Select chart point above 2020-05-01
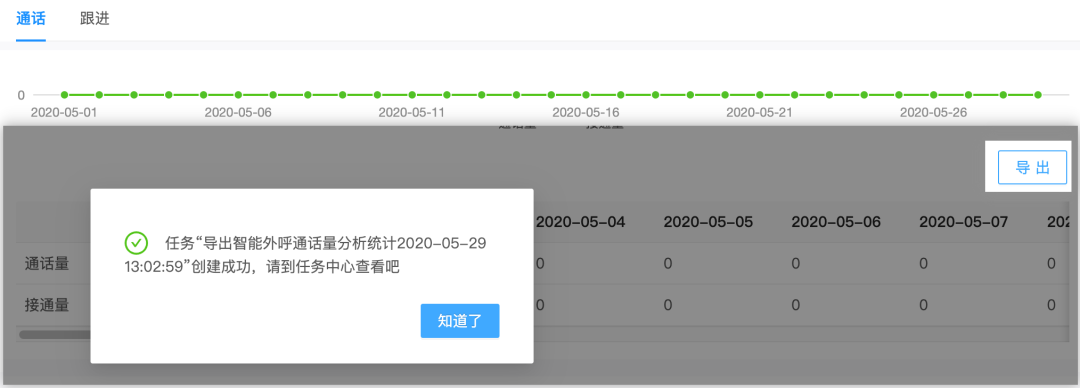The height and width of the screenshot is (388, 1080). click(x=64, y=94)
